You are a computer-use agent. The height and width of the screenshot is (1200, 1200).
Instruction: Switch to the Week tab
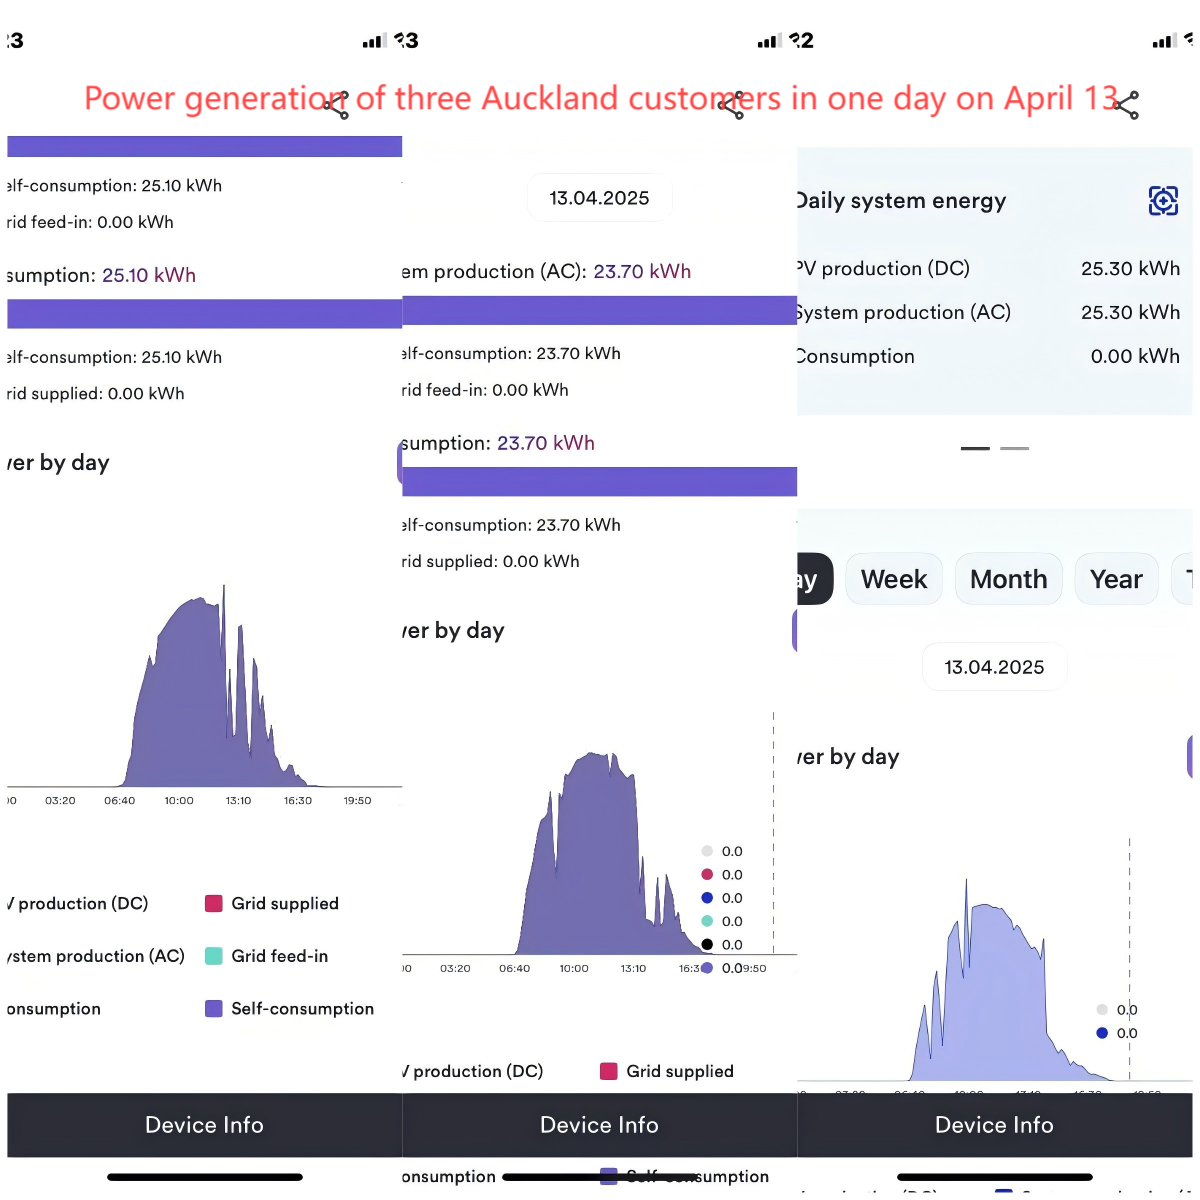[894, 579]
